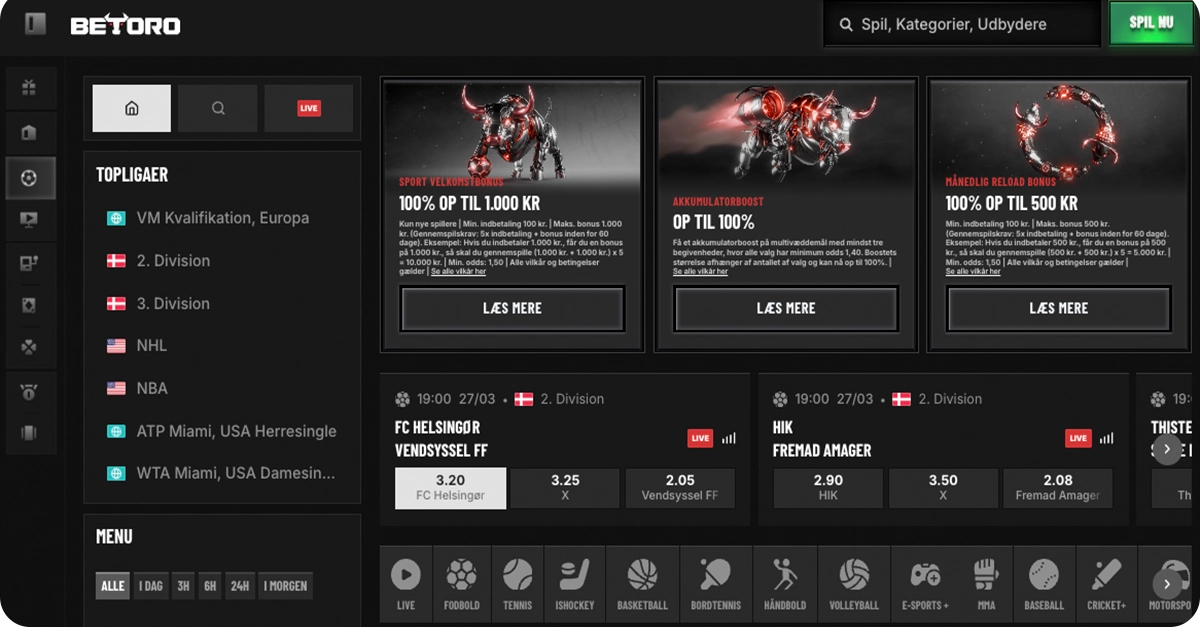The height and width of the screenshot is (627, 1200).
Task: Filter menu by ALLE
Action: coord(113,585)
